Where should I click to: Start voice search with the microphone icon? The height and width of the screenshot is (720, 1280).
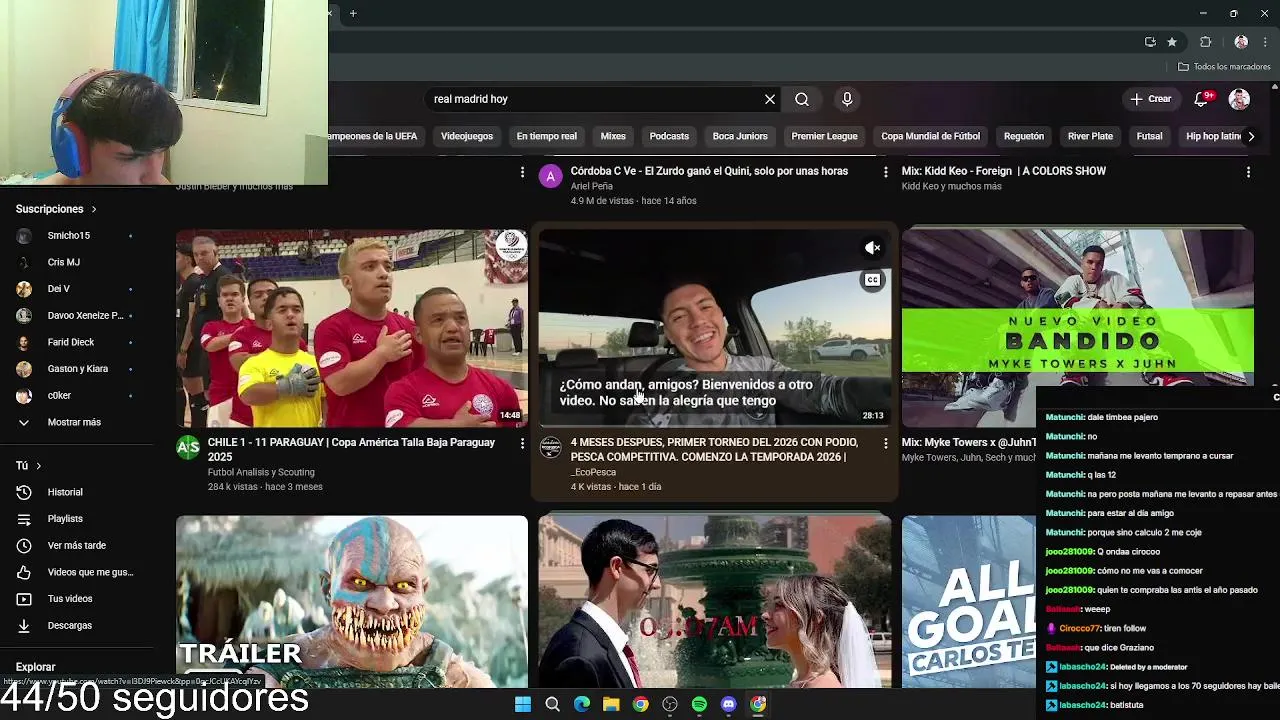(x=847, y=99)
